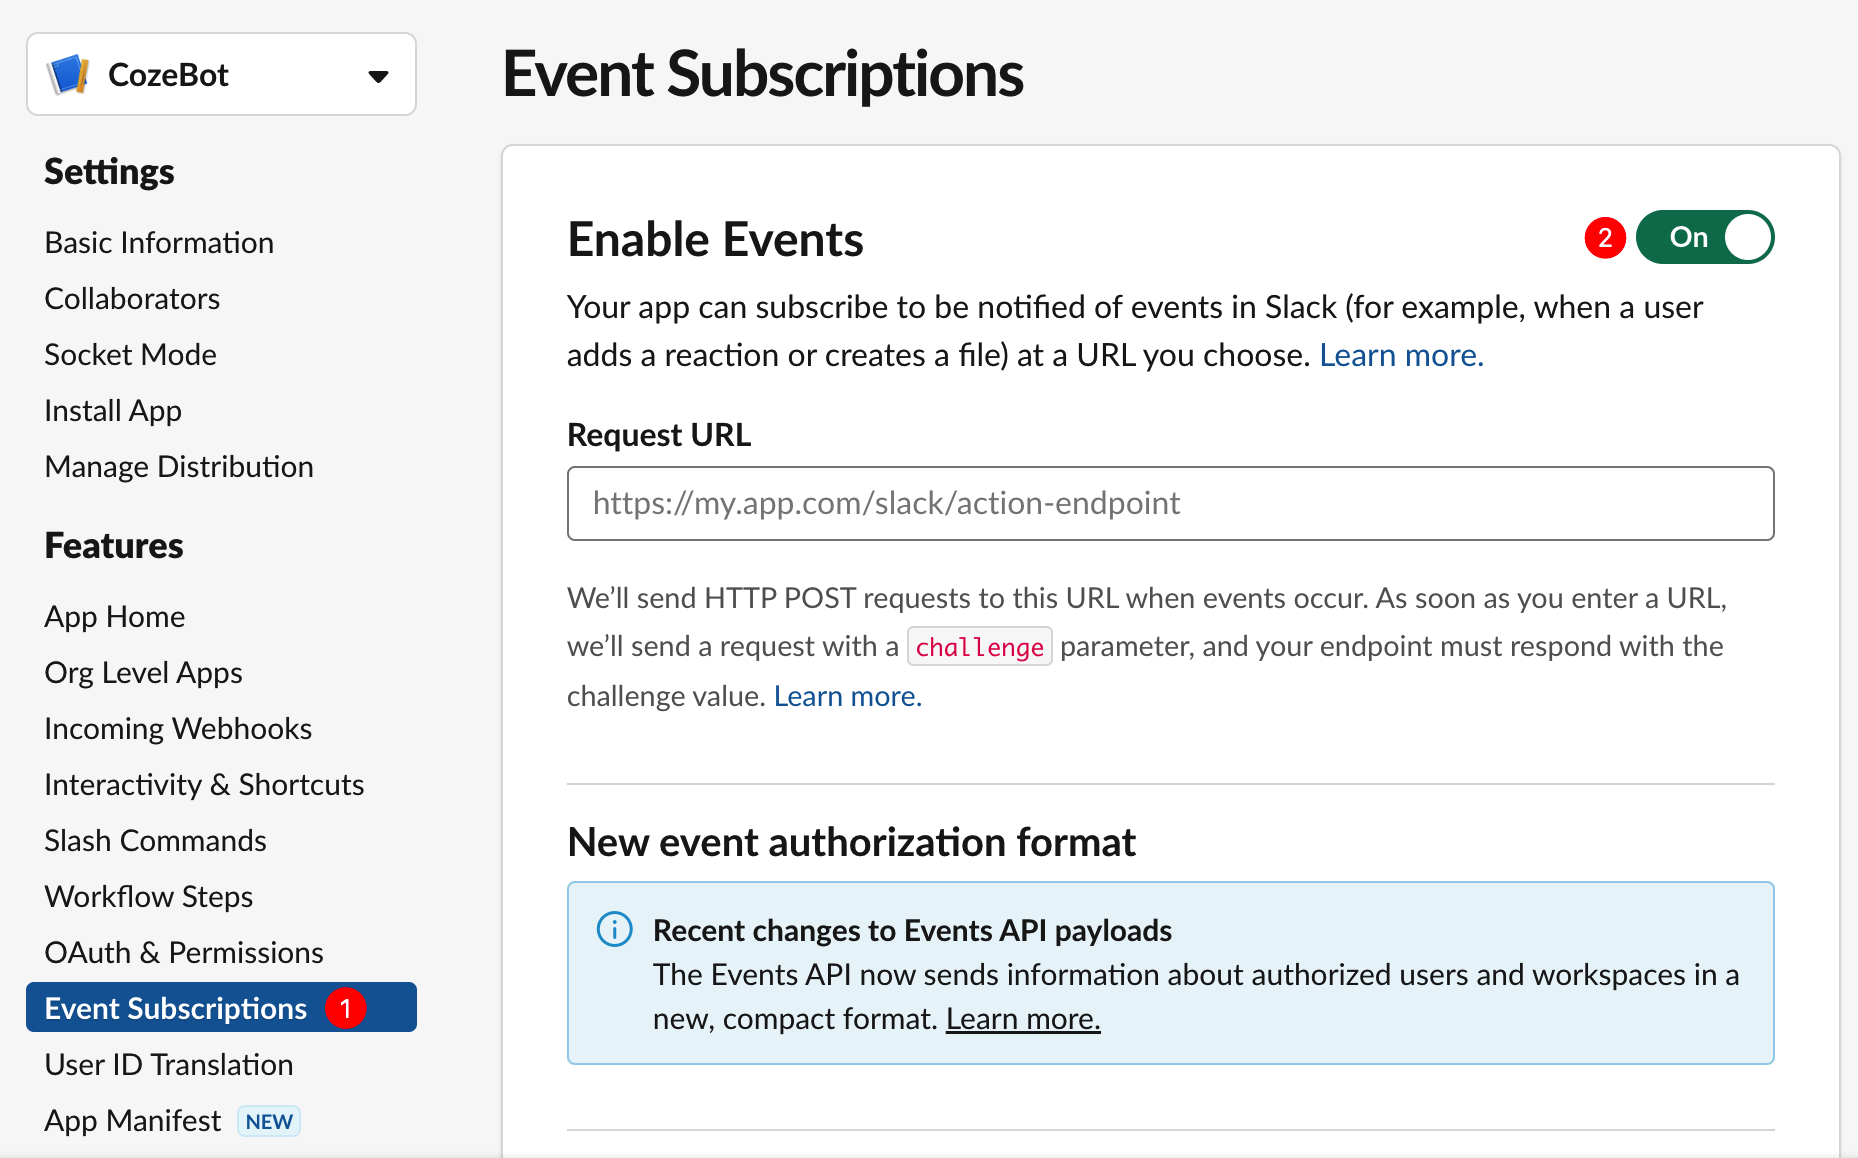This screenshot has width=1858, height=1158.
Task: Click the Event Subscriptions page heading
Action: [763, 74]
